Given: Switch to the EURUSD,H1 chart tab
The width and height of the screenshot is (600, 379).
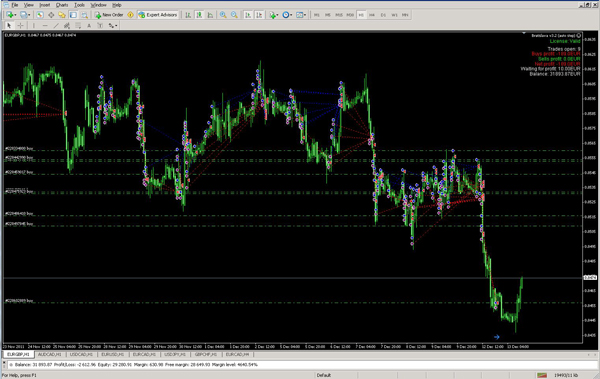Looking at the screenshot, I should (x=112, y=354).
